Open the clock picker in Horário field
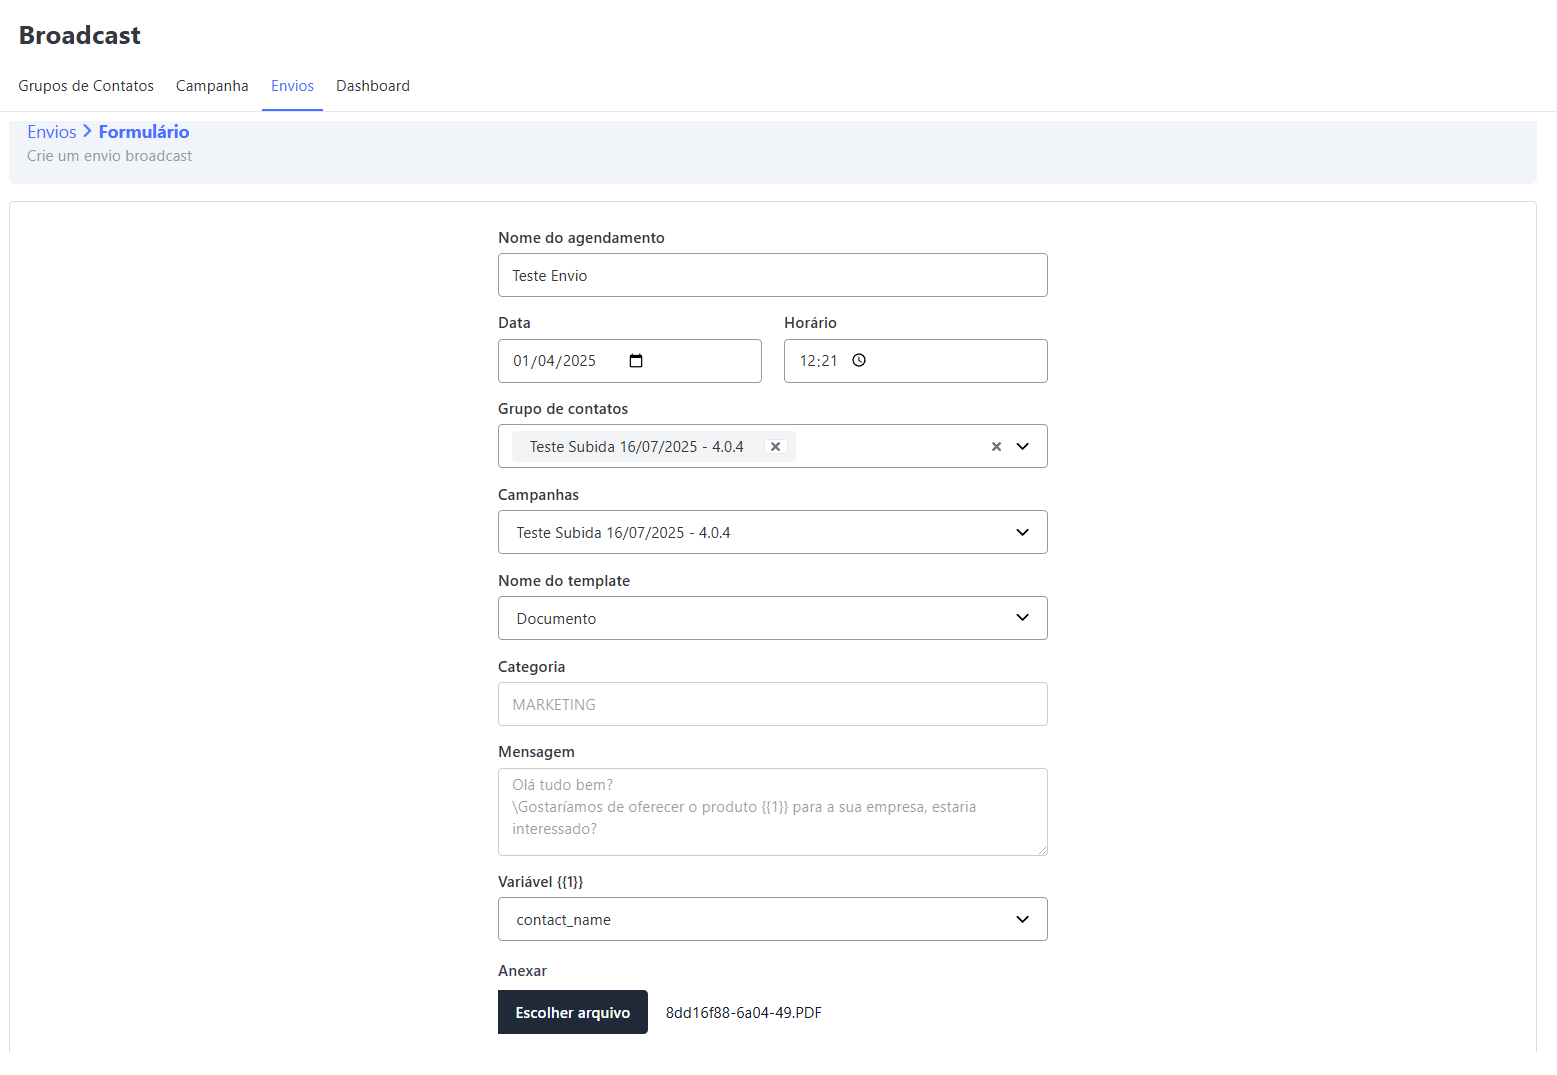This screenshot has height=1075, width=1557. coord(859,361)
